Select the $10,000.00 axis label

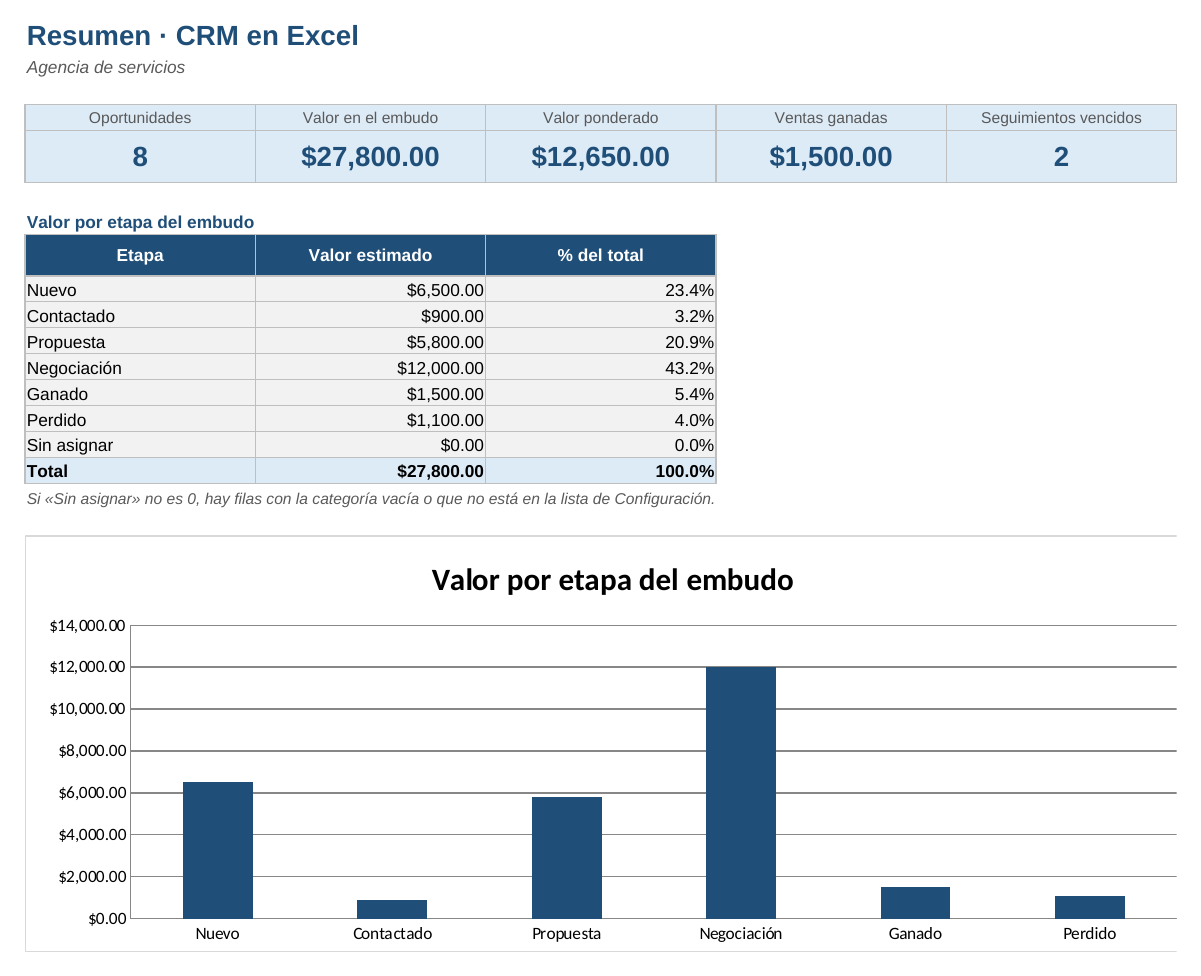point(87,709)
